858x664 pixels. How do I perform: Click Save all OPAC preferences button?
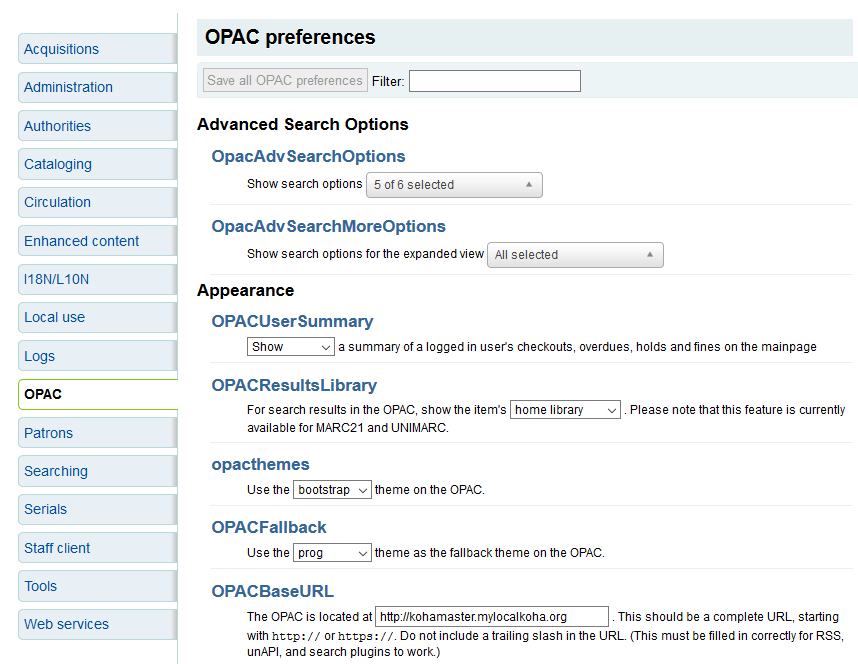(284, 81)
